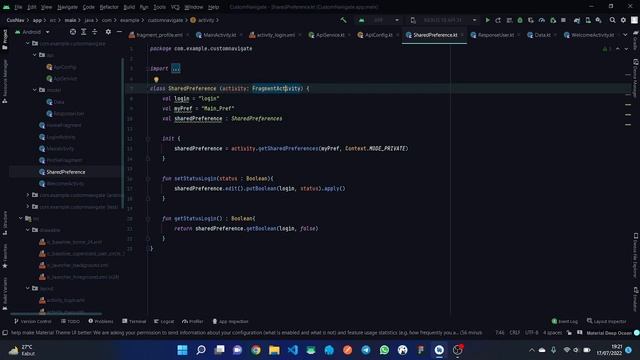Open the File menu
Image resolution: width=640 pixels, height=360 pixels.
coord(18,7)
